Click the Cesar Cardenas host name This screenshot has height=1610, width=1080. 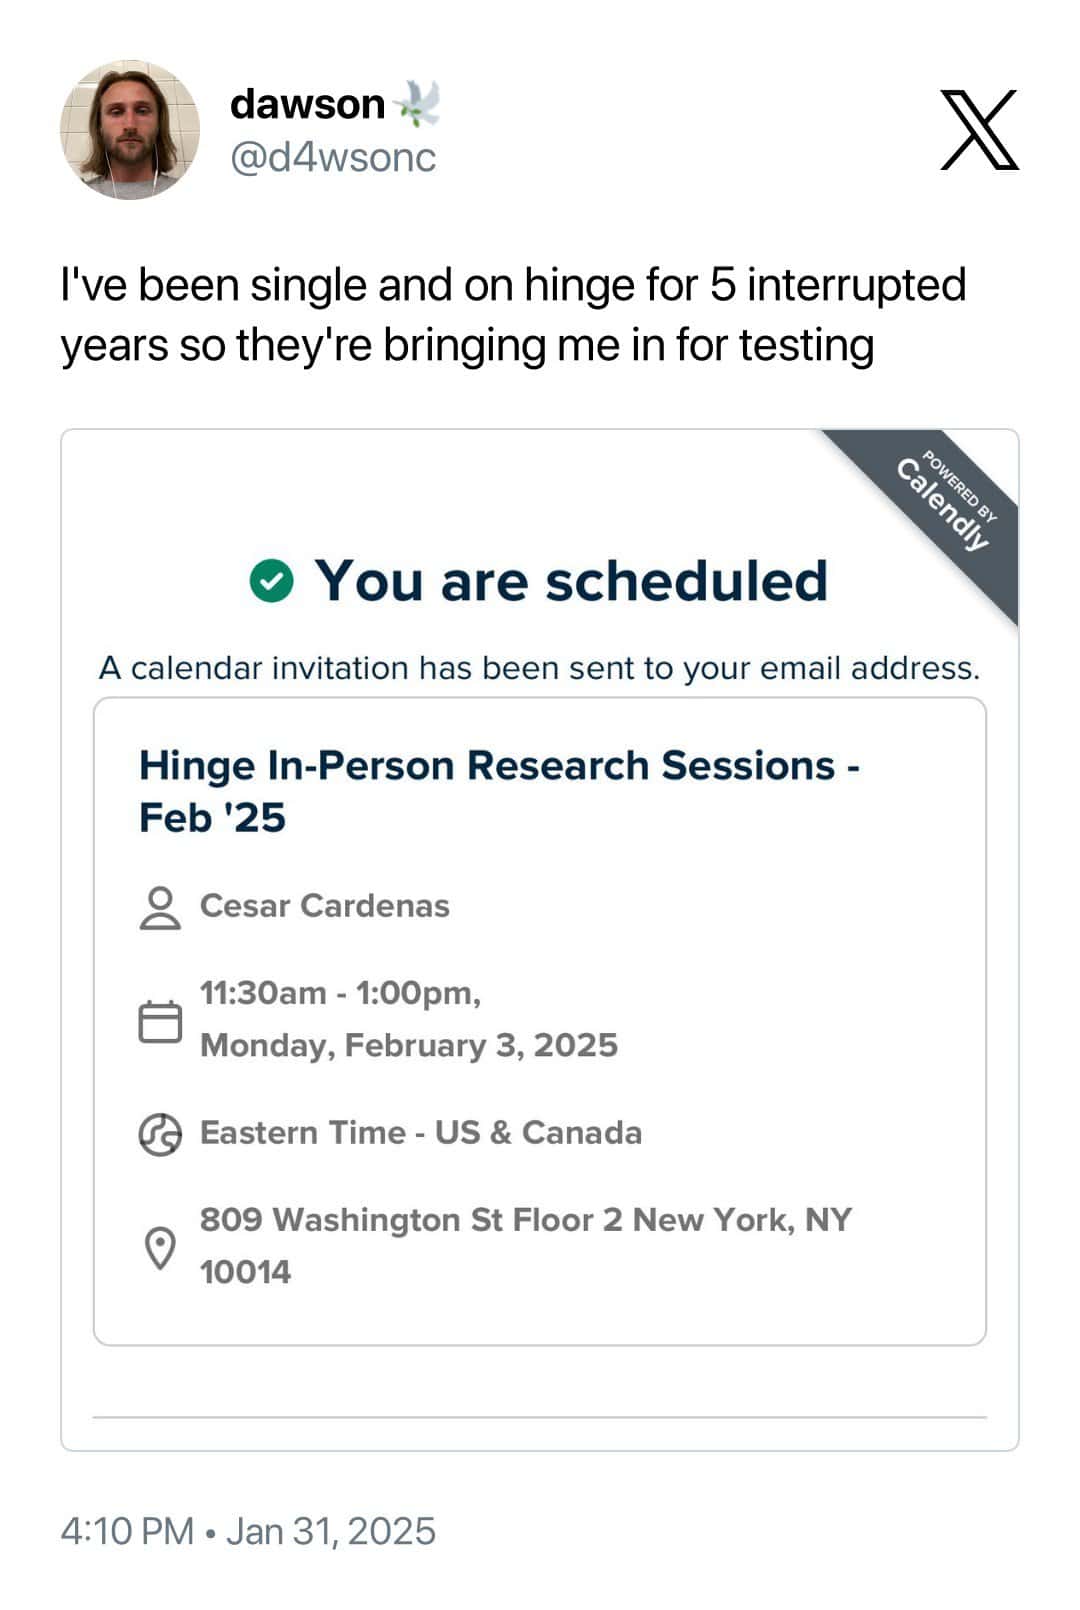(325, 906)
